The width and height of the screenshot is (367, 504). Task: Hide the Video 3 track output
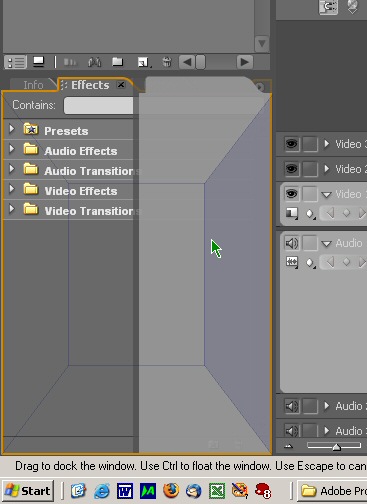291,144
